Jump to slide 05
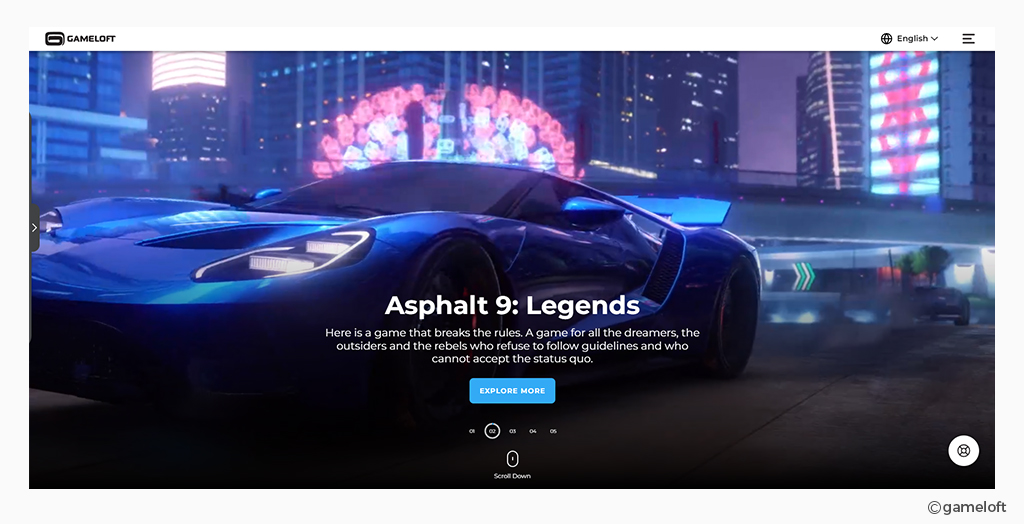Image resolution: width=1024 pixels, height=524 pixels. [x=553, y=431]
